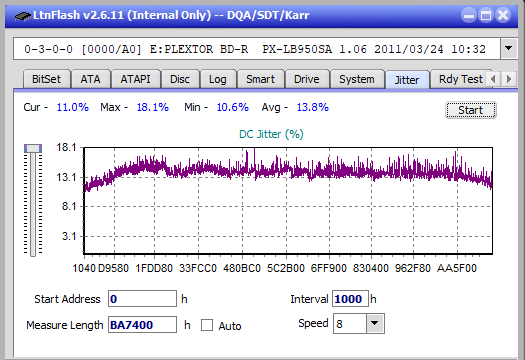Enable the Auto checkbox
The image size is (525, 360).
(207, 325)
